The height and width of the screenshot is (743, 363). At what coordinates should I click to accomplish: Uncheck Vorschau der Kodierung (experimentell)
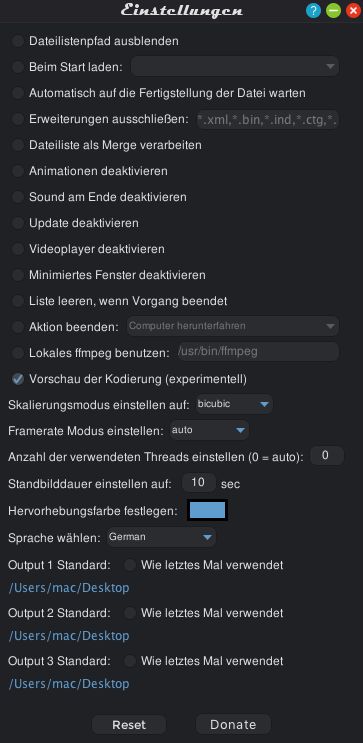(x=18, y=379)
